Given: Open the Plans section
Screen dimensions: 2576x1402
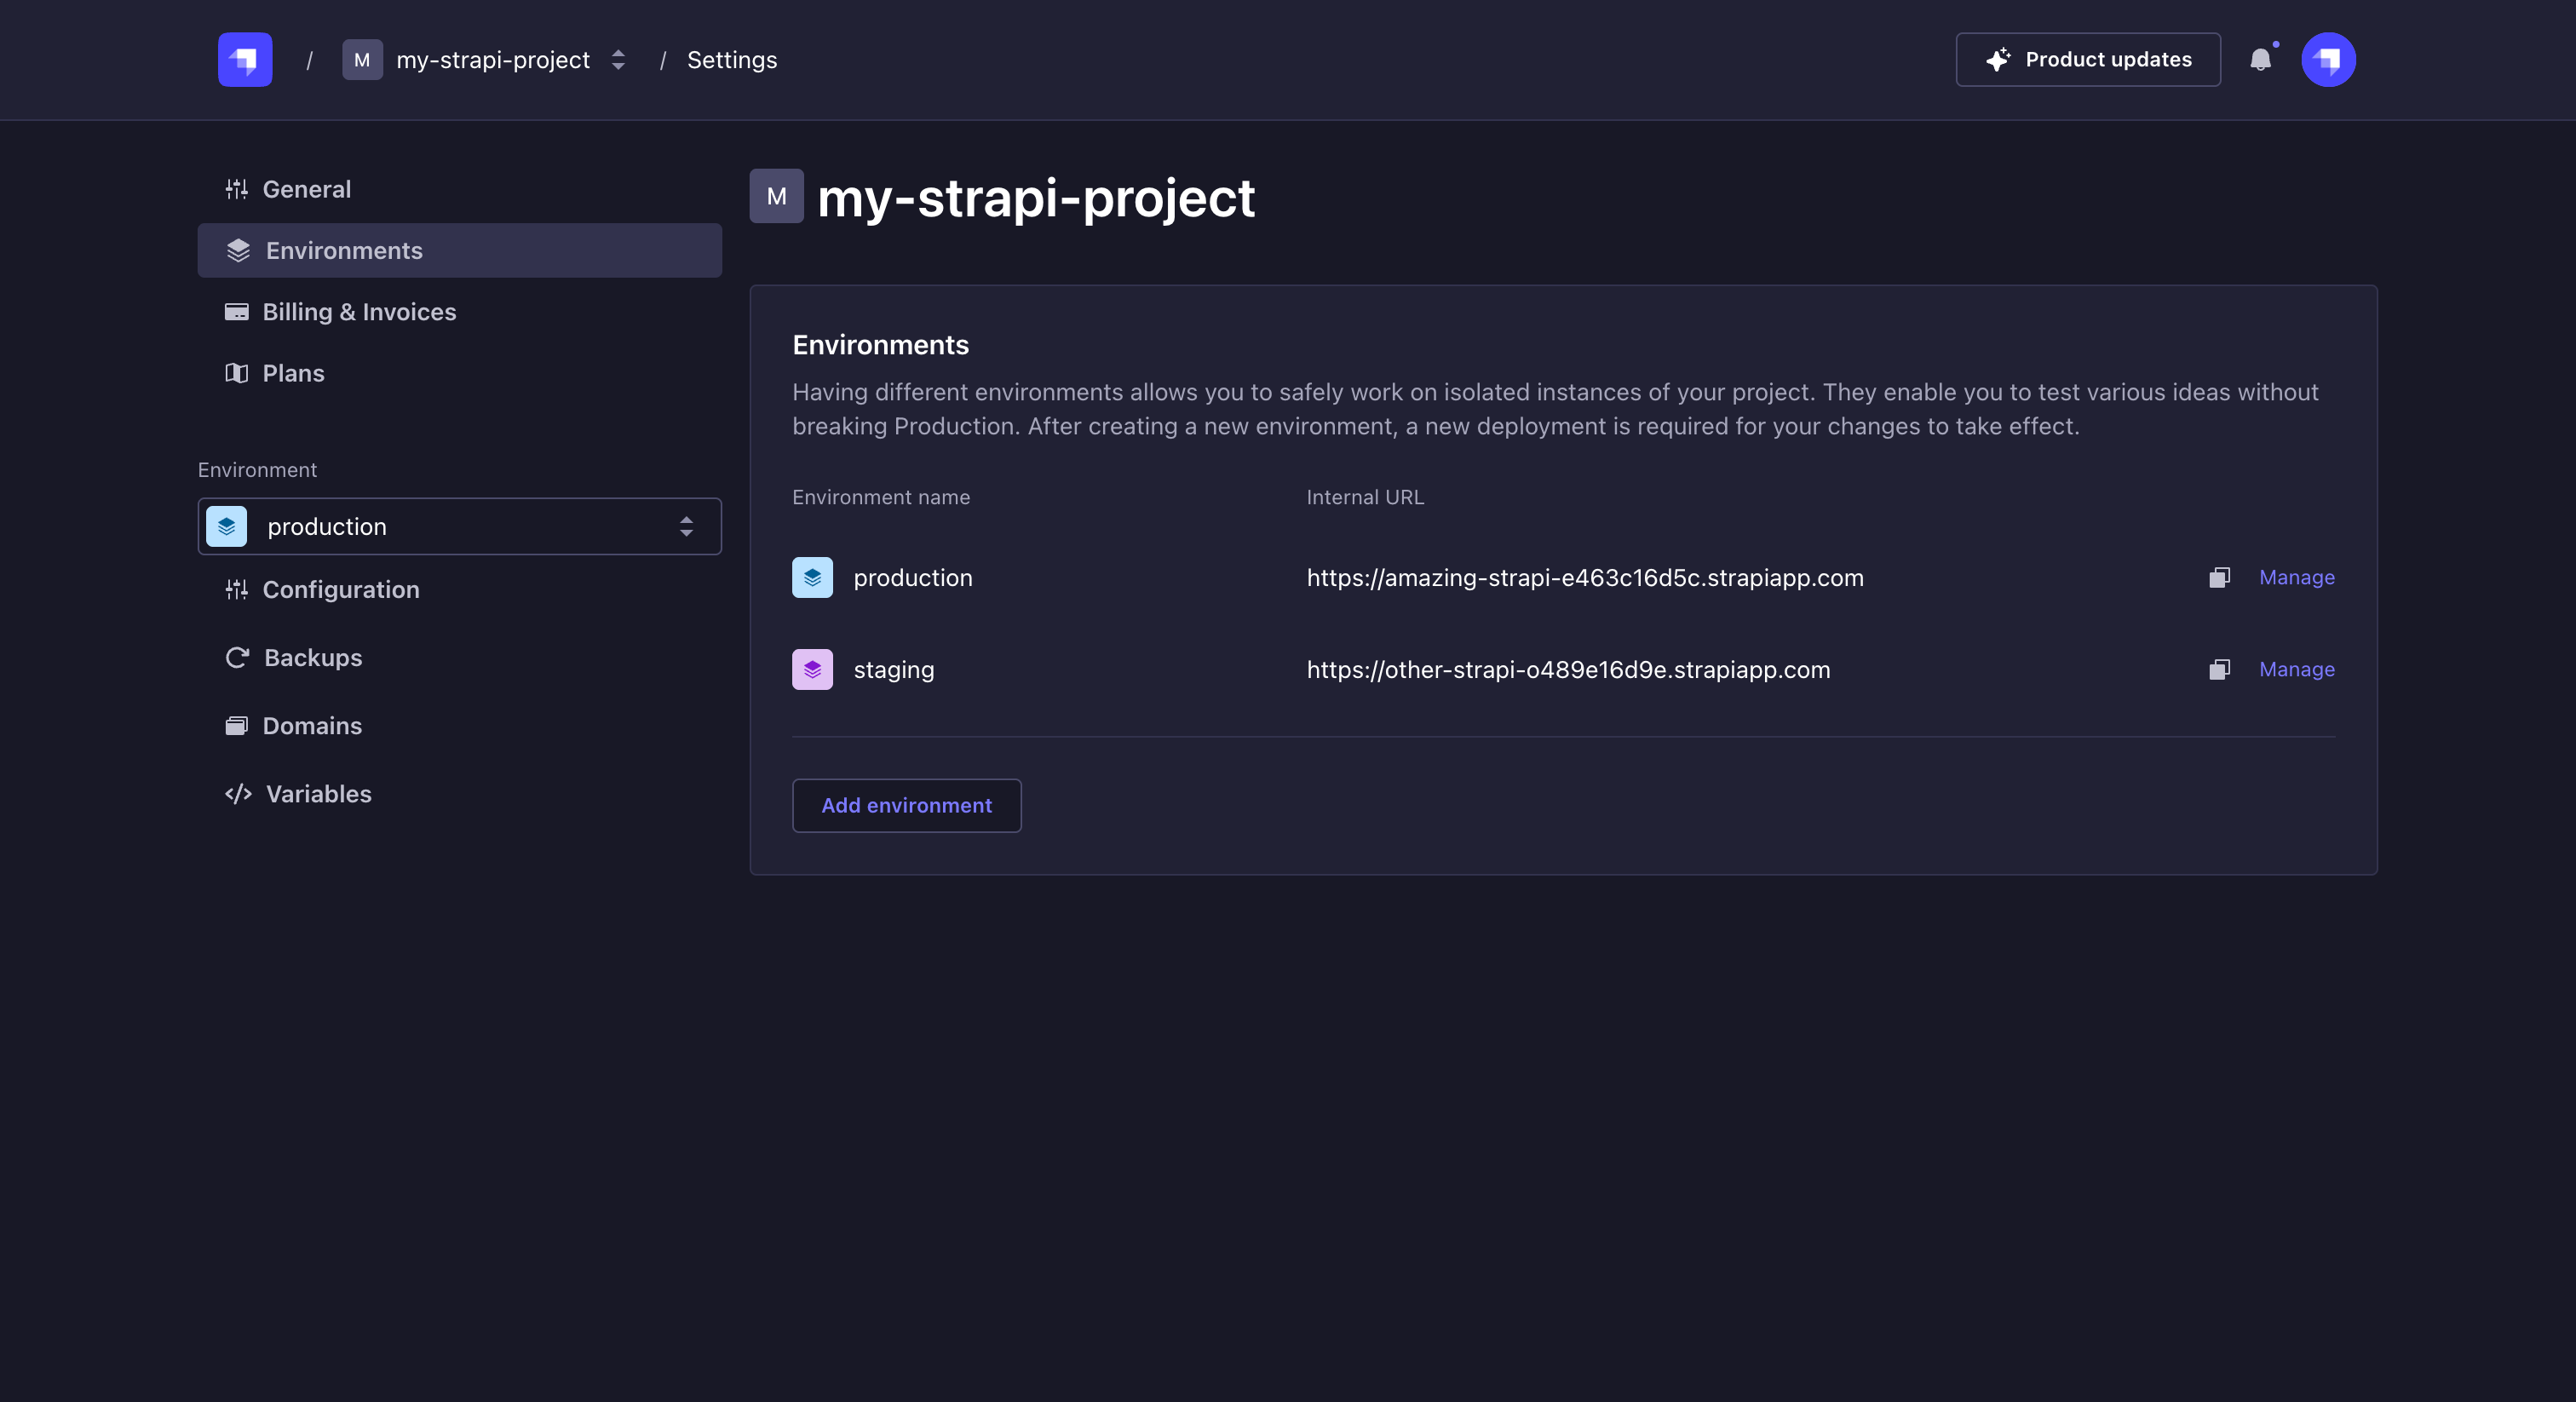Looking at the screenshot, I should (x=460, y=373).
